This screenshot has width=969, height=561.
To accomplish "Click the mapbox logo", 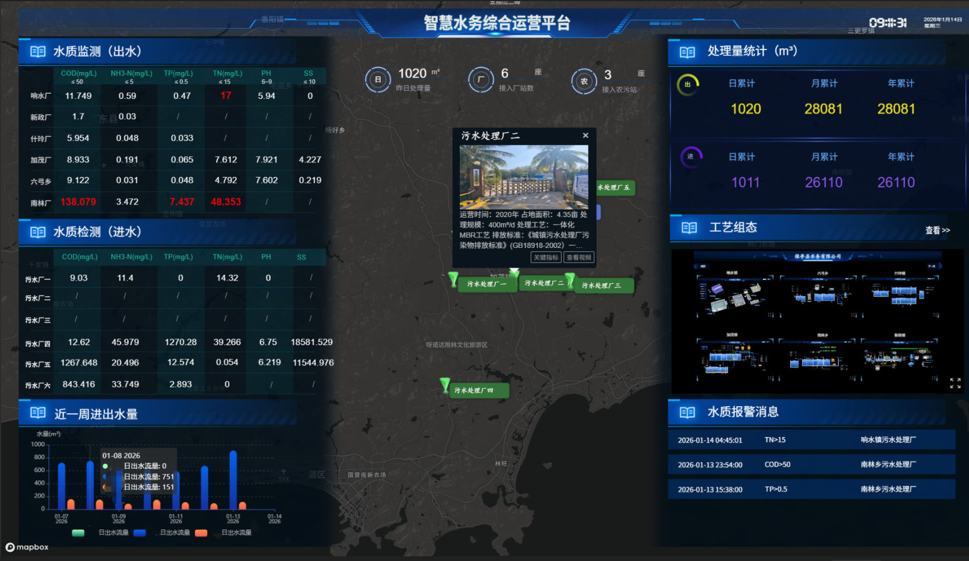I will pos(27,547).
